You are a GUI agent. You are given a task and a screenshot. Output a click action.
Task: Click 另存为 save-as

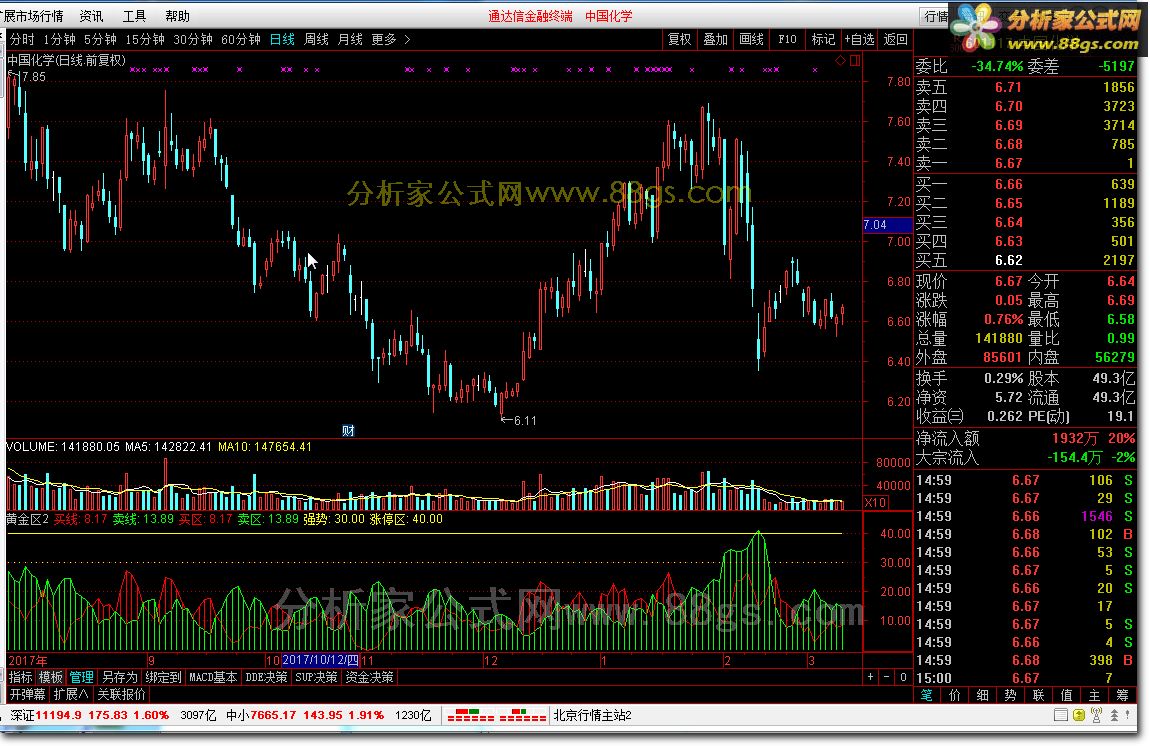point(120,677)
